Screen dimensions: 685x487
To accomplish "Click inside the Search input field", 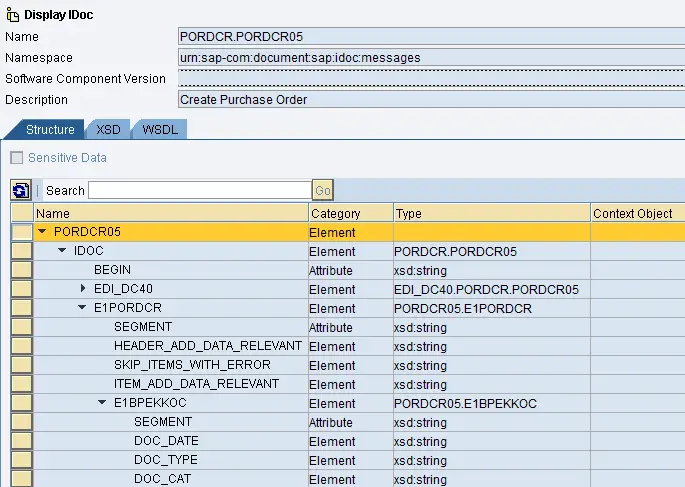I will [200, 190].
